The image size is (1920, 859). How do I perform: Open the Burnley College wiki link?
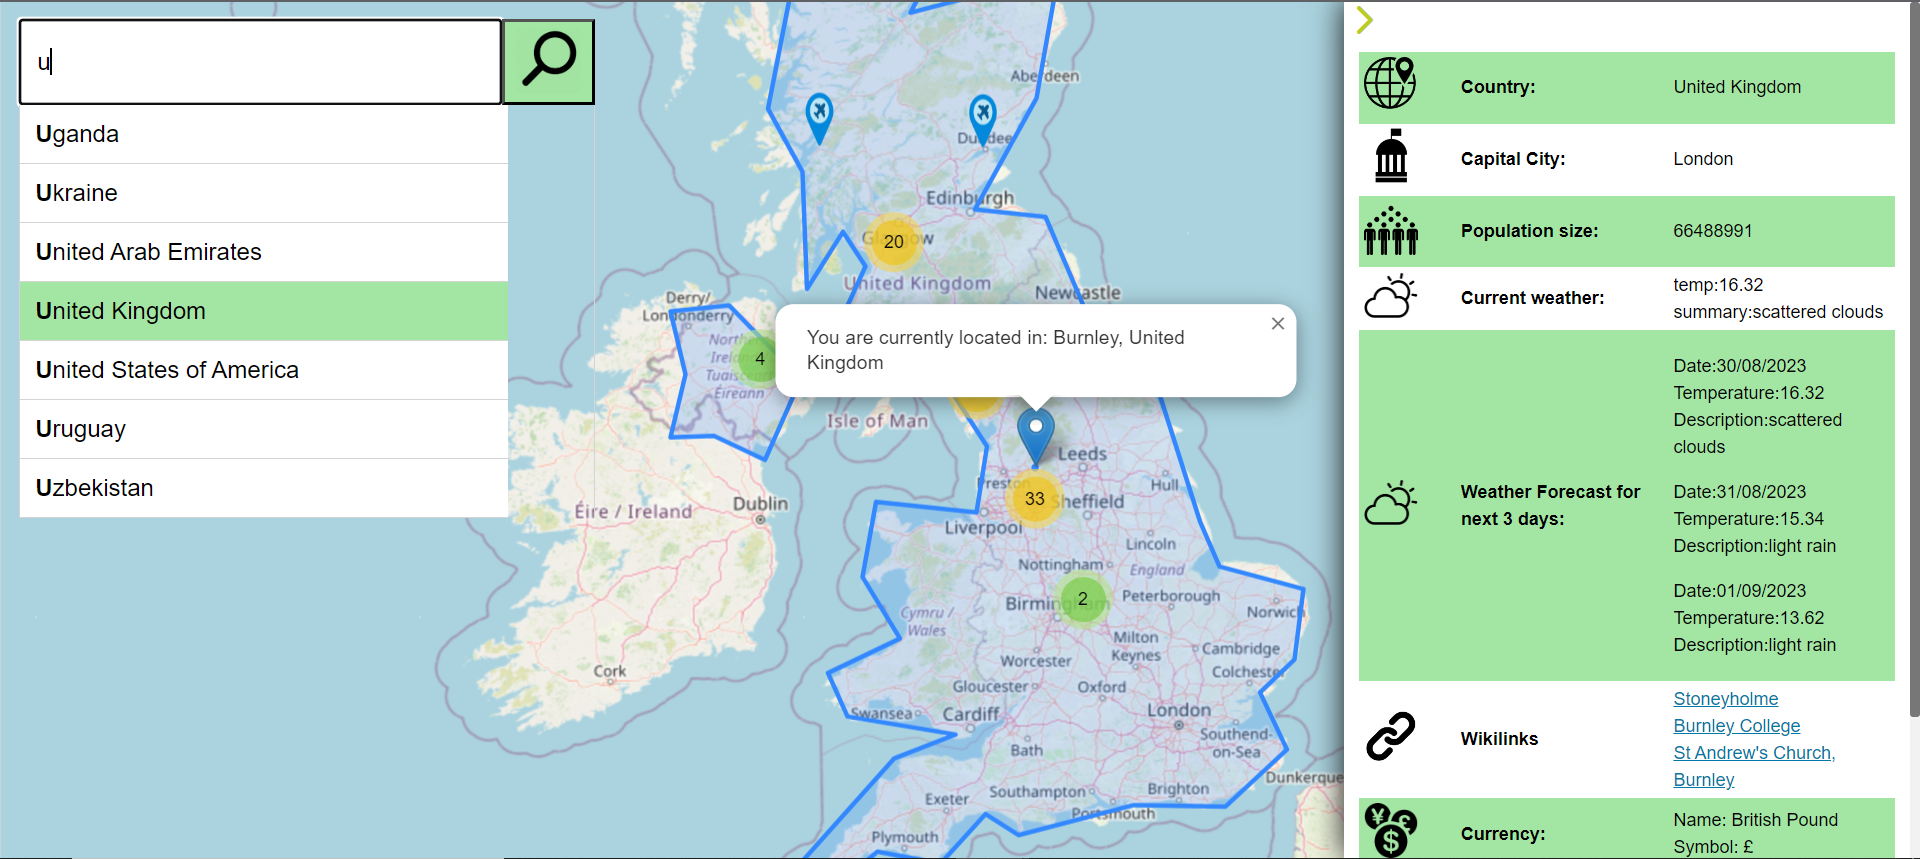point(1736,726)
